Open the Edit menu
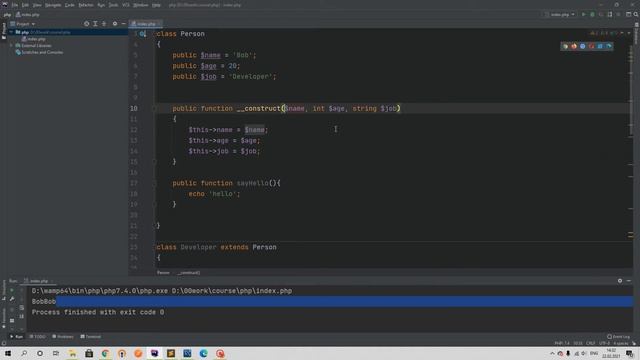Image resolution: width=640 pixels, height=360 pixels. (25, 5)
